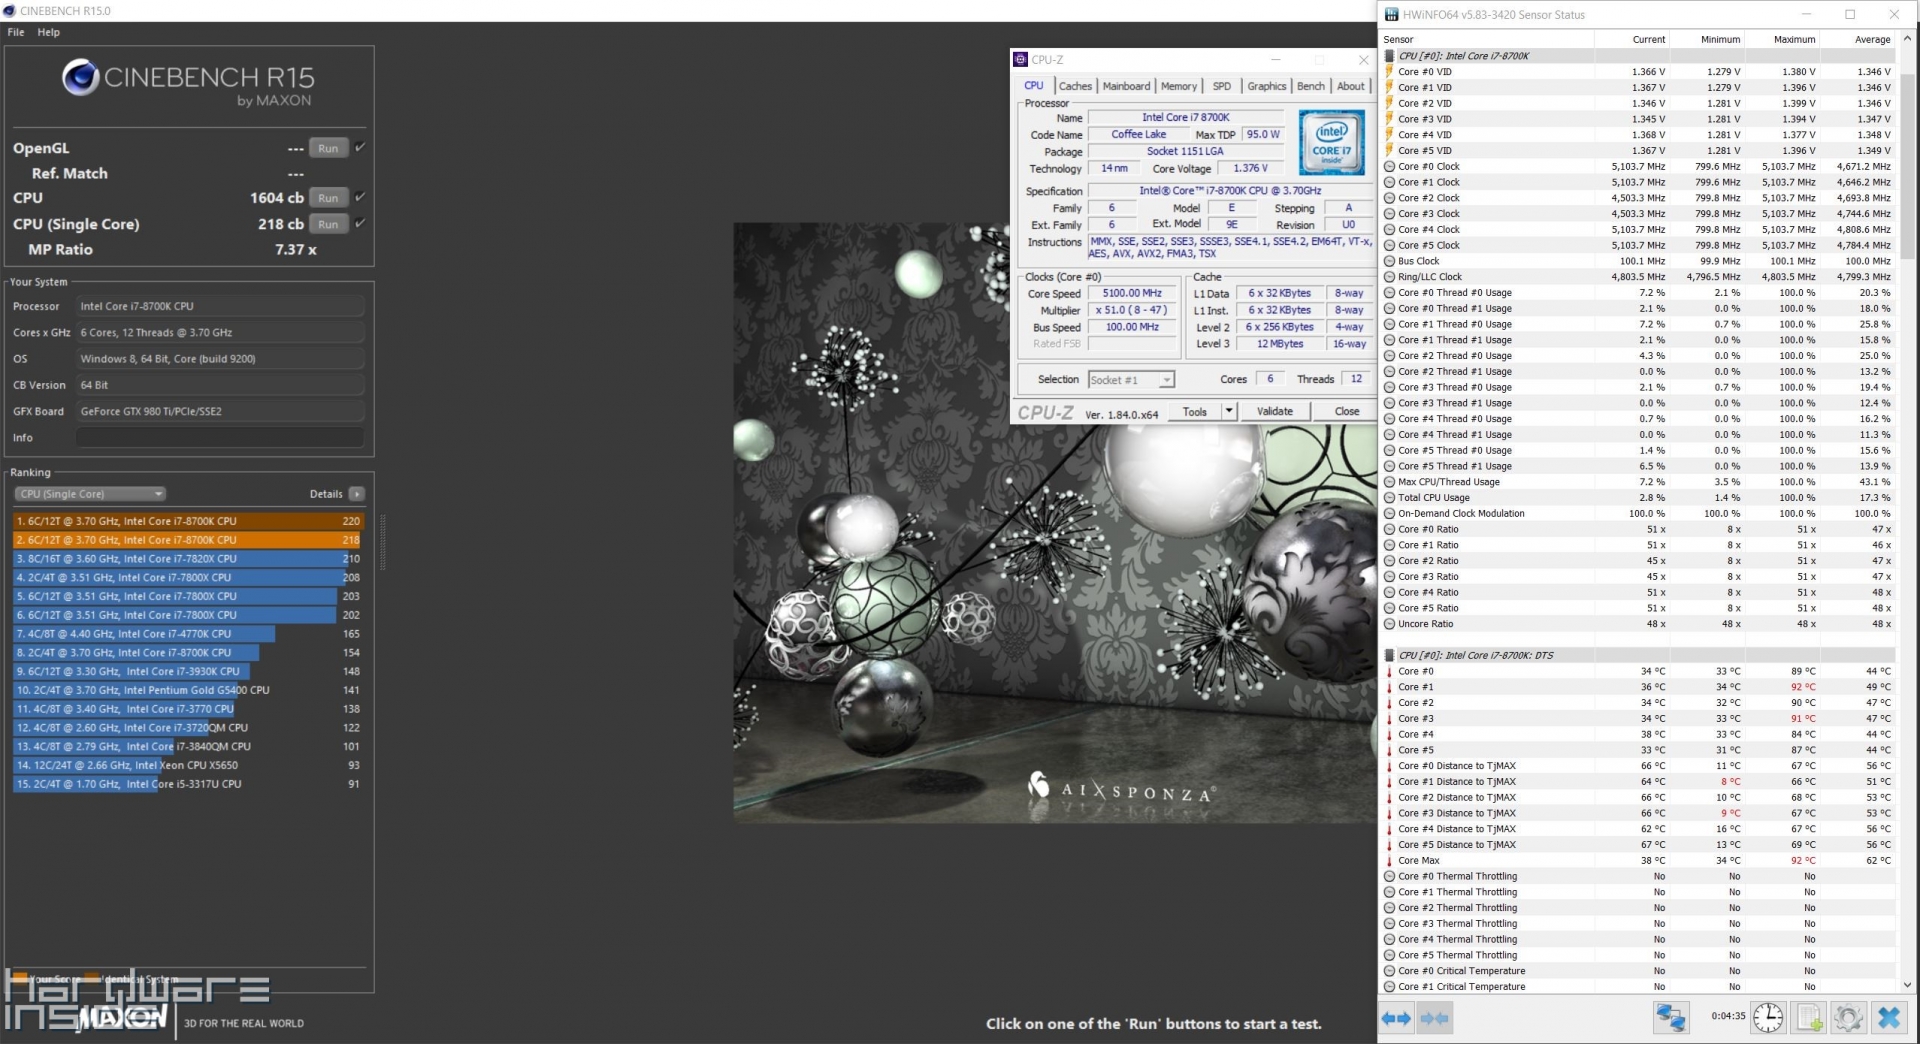Image resolution: width=1920 pixels, height=1044 pixels.
Task: Select ranking row 10 Intel Pentium Gold G5400
Action: click(188, 691)
